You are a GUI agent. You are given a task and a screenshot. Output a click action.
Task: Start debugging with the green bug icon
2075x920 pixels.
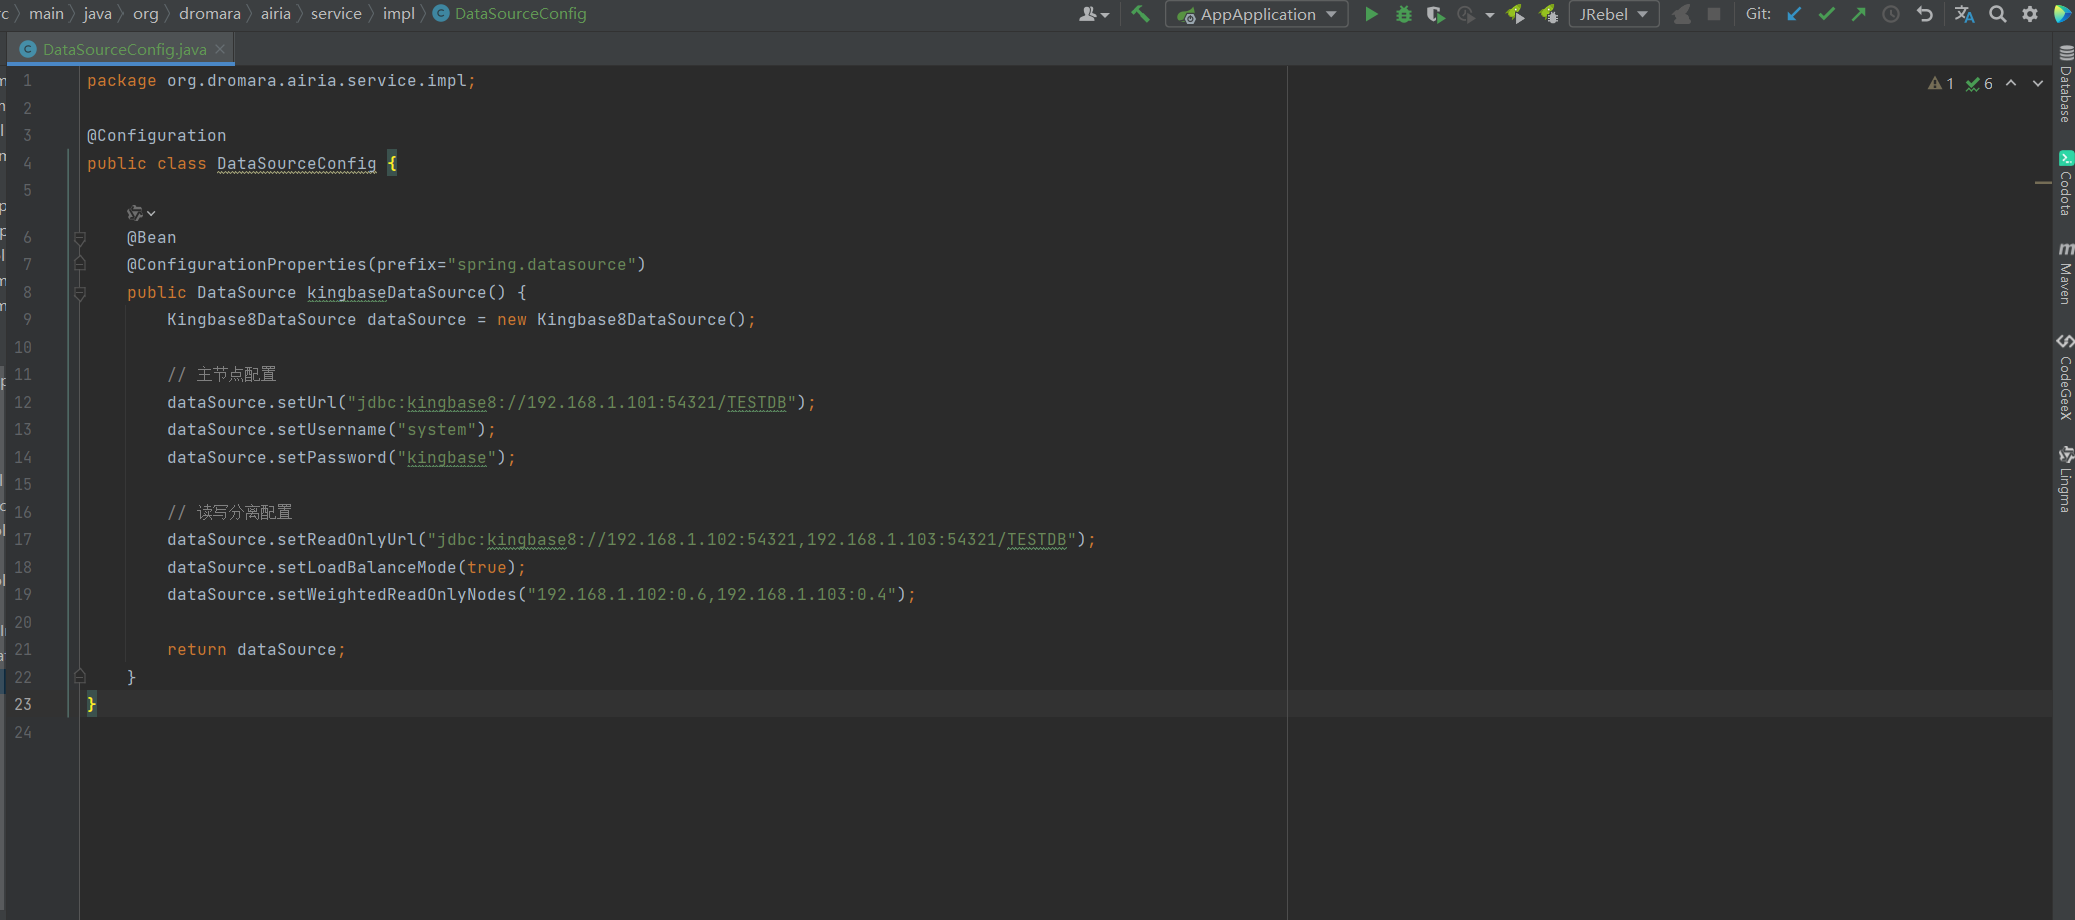1403,14
